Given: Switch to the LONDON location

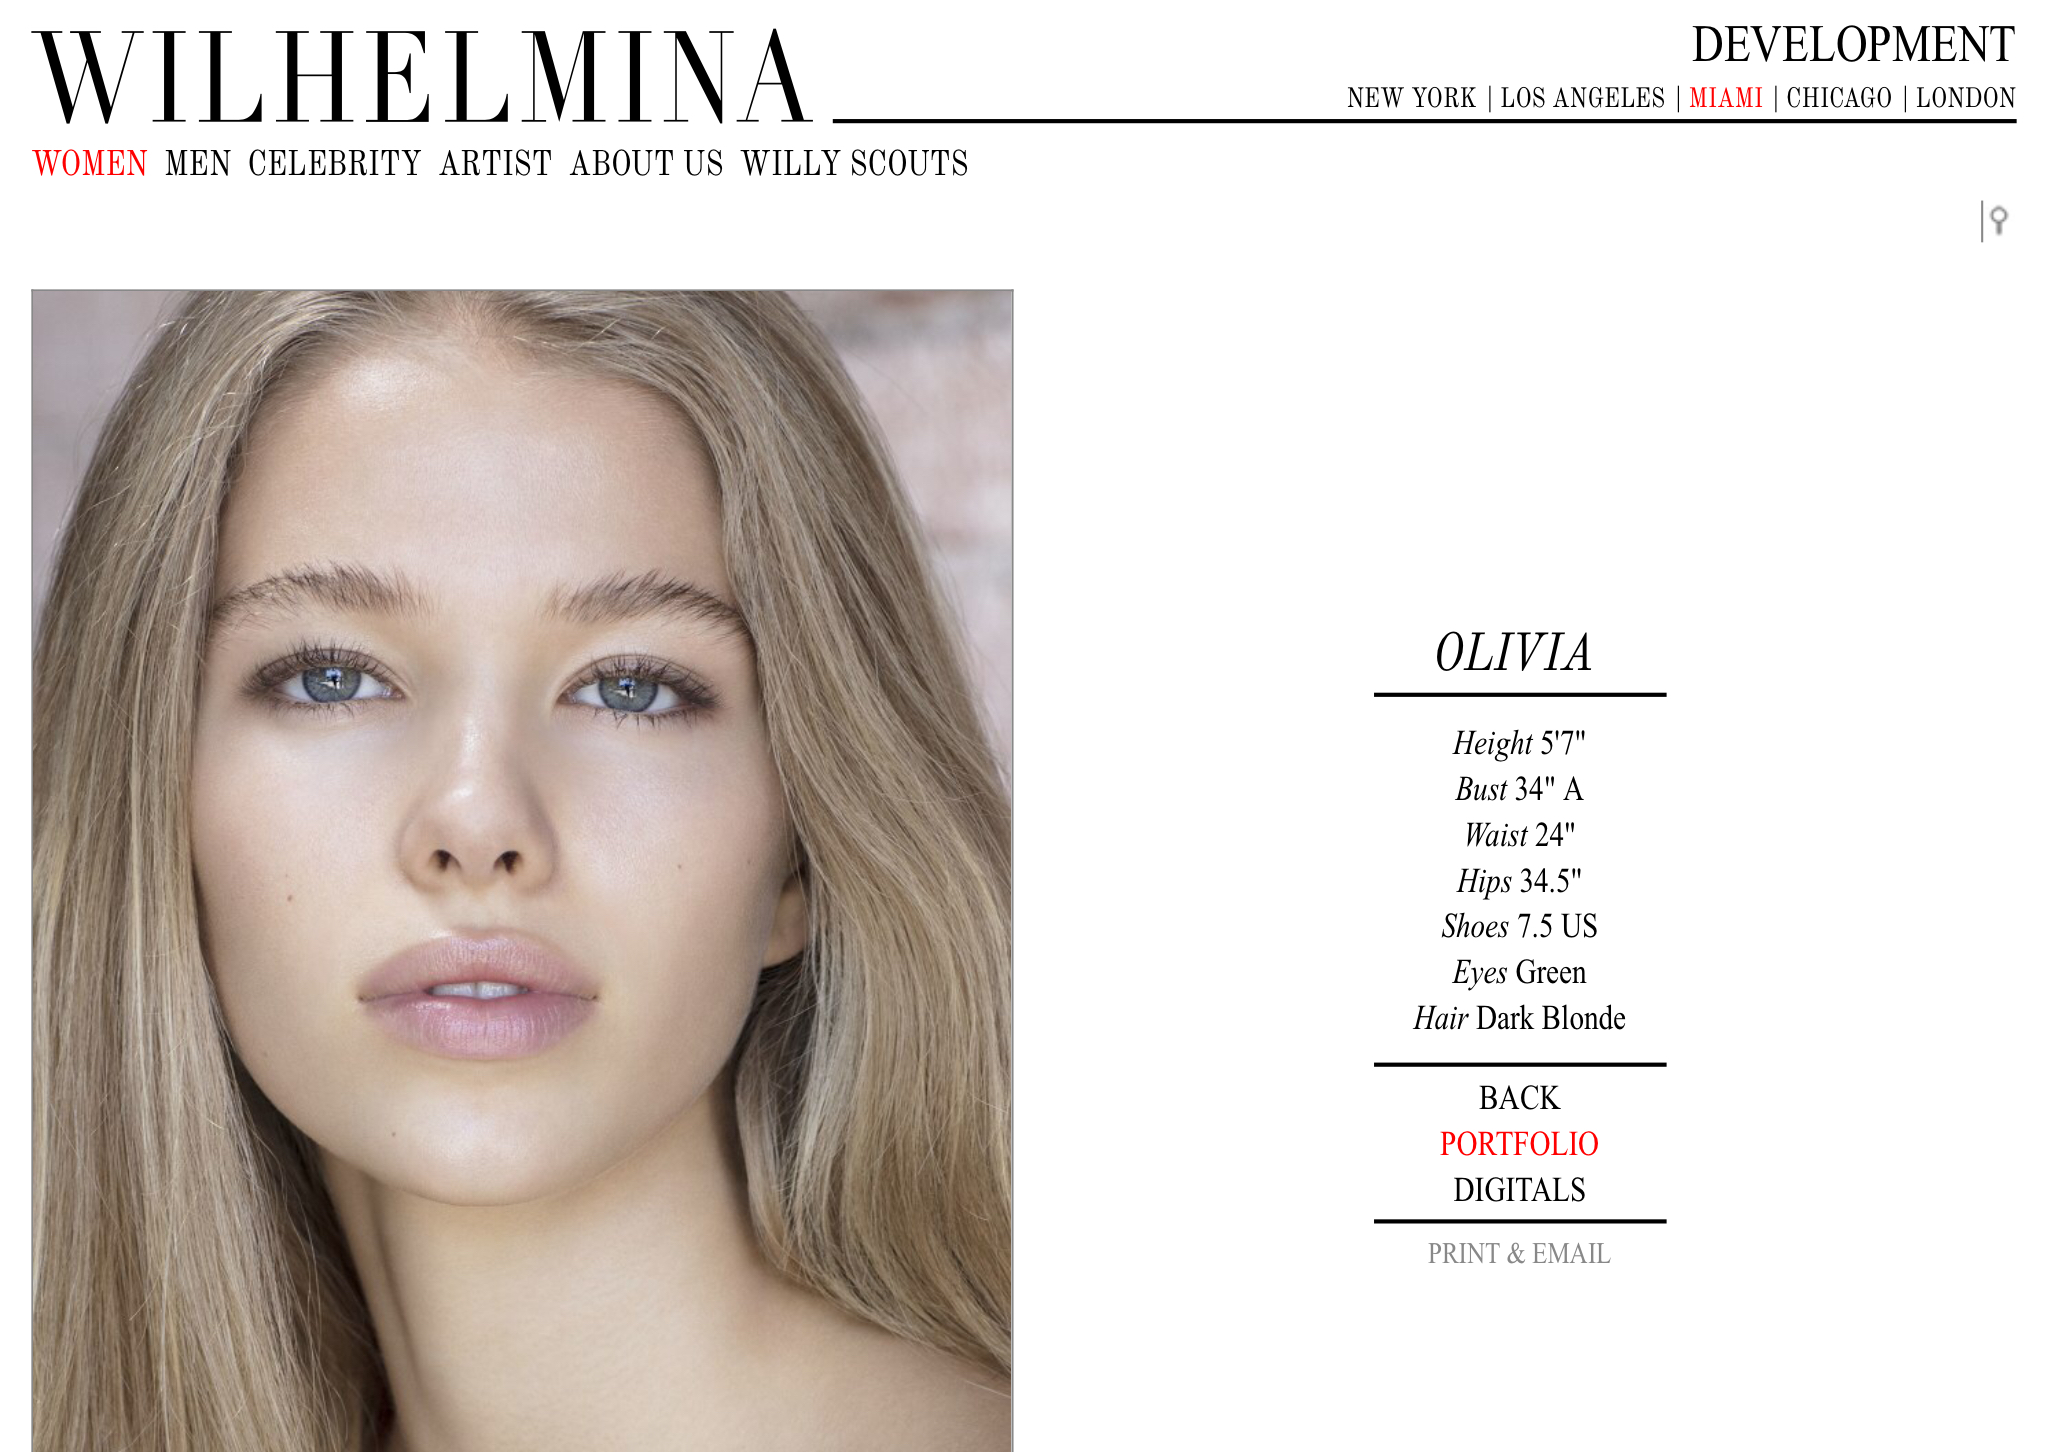Looking at the screenshot, I should (1966, 98).
